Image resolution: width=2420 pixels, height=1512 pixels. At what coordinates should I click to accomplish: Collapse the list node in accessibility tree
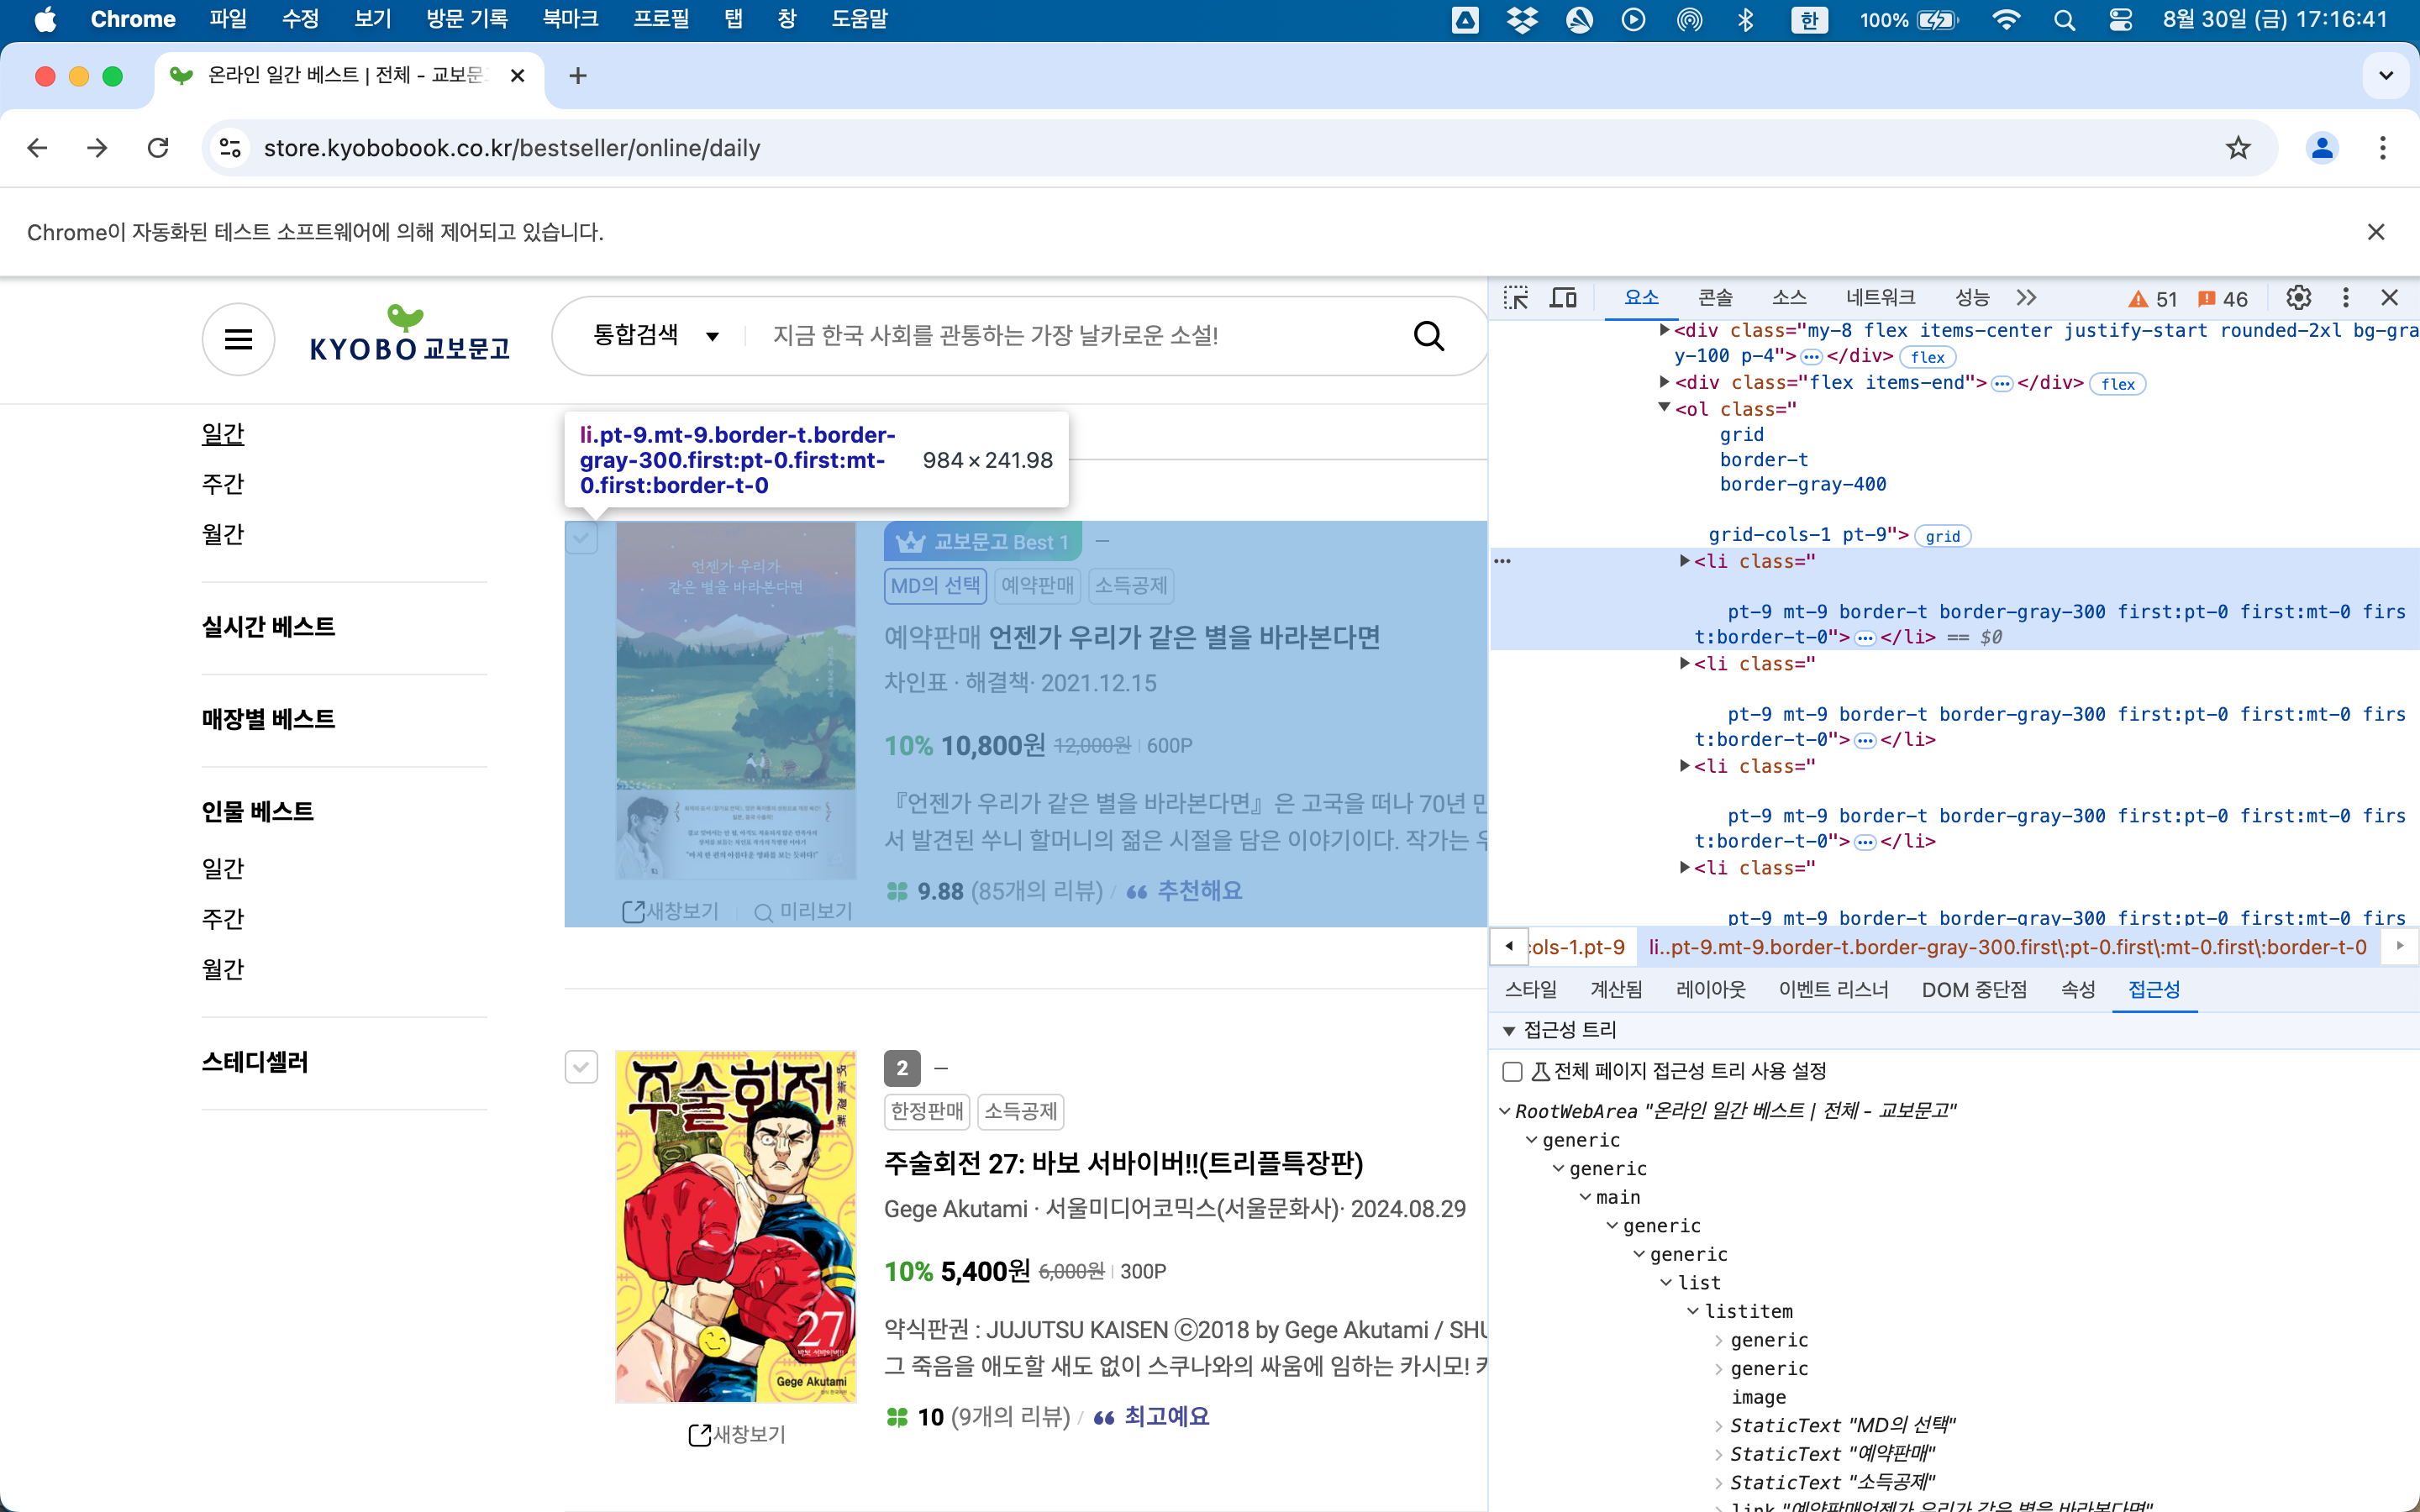coord(1666,1283)
